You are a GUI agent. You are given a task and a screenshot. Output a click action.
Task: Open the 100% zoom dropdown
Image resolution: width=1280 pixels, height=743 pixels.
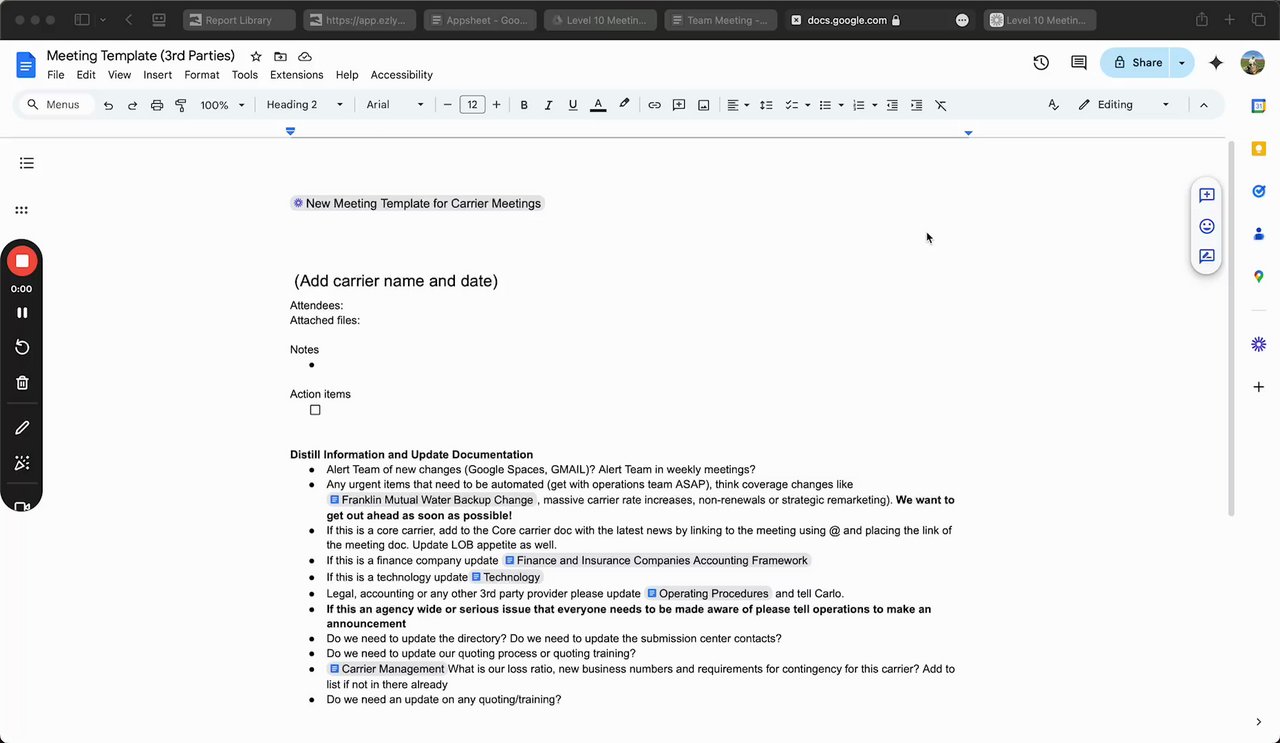222,105
